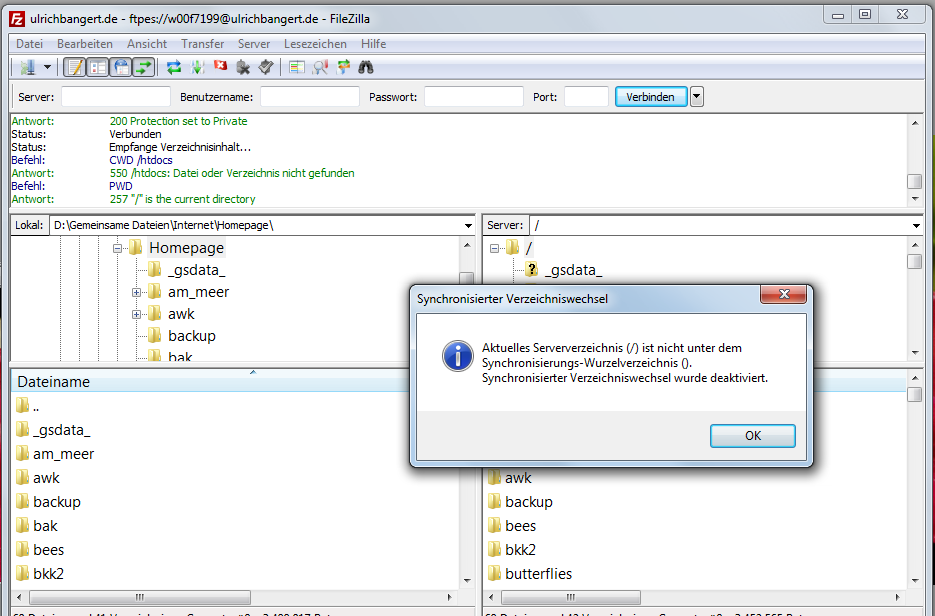Refresh file lists with blue arrows icon
The height and width of the screenshot is (616, 935).
[174, 67]
